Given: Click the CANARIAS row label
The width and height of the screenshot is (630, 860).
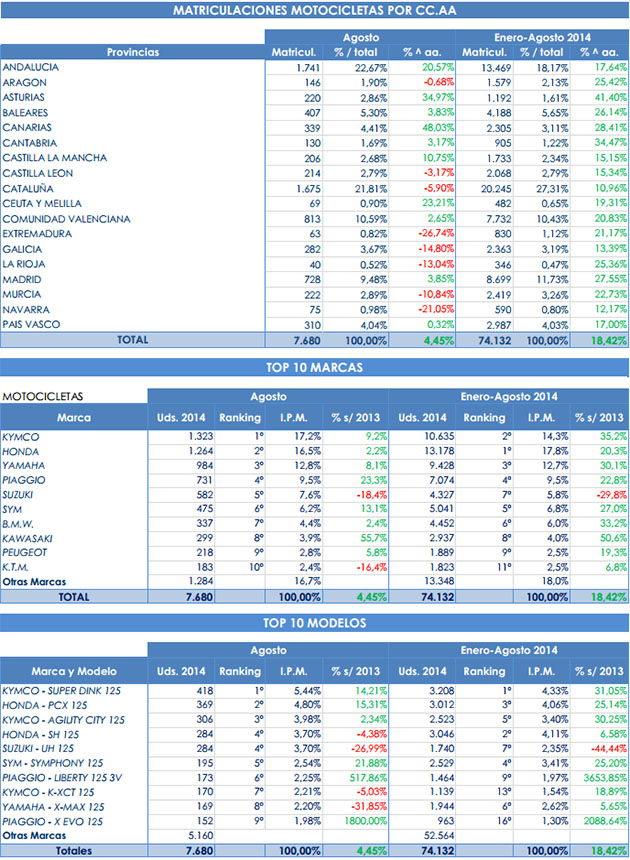Looking at the screenshot, I should pyautogui.click(x=27, y=127).
